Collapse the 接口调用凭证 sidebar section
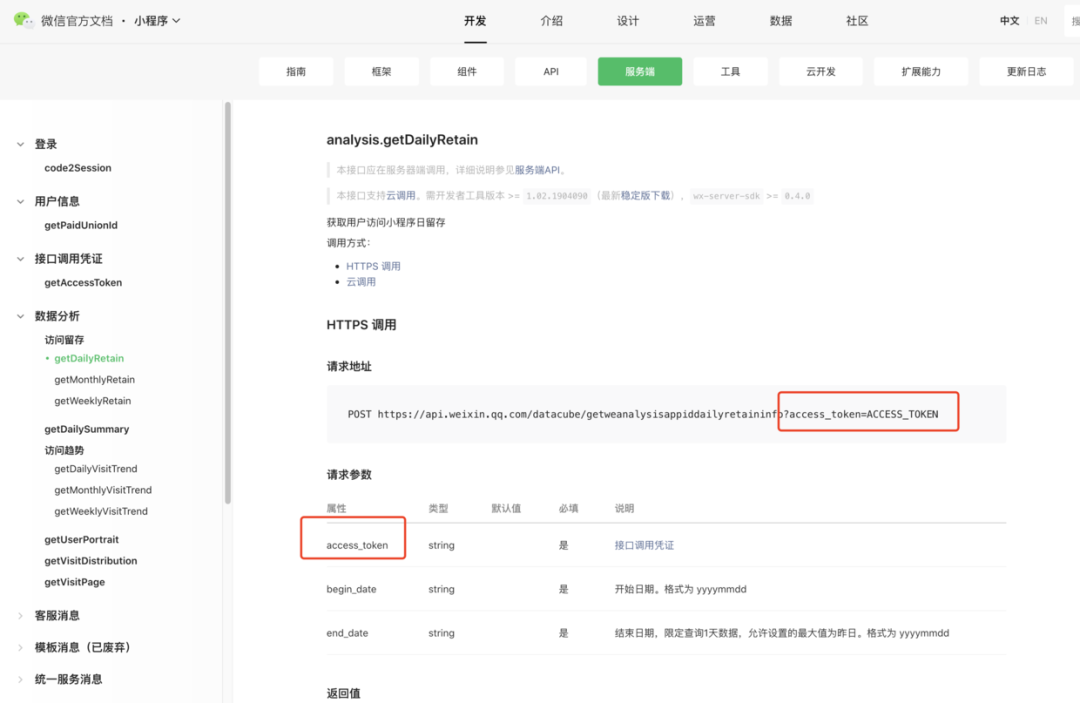Screen dimensions: 1080x703 [x=21, y=259]
